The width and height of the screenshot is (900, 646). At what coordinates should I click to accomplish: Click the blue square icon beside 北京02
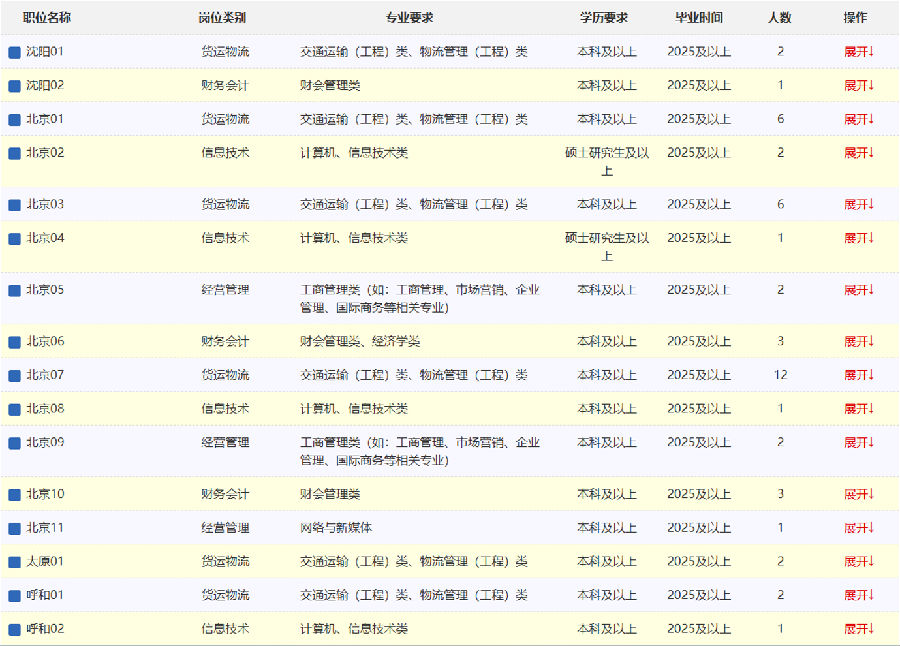[x=14, y=154]
